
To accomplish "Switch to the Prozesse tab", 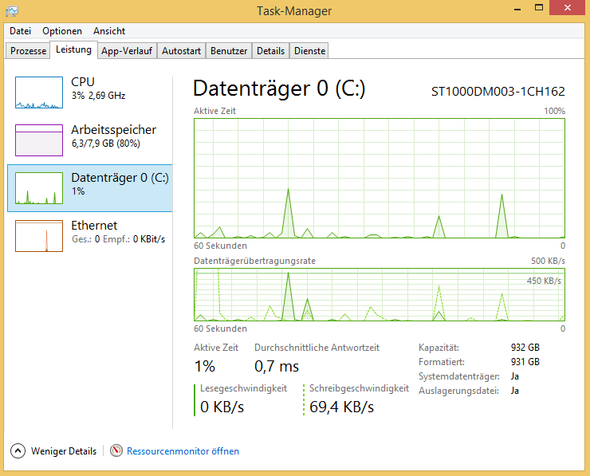I will pyautogui.click(x=28, y=51).
